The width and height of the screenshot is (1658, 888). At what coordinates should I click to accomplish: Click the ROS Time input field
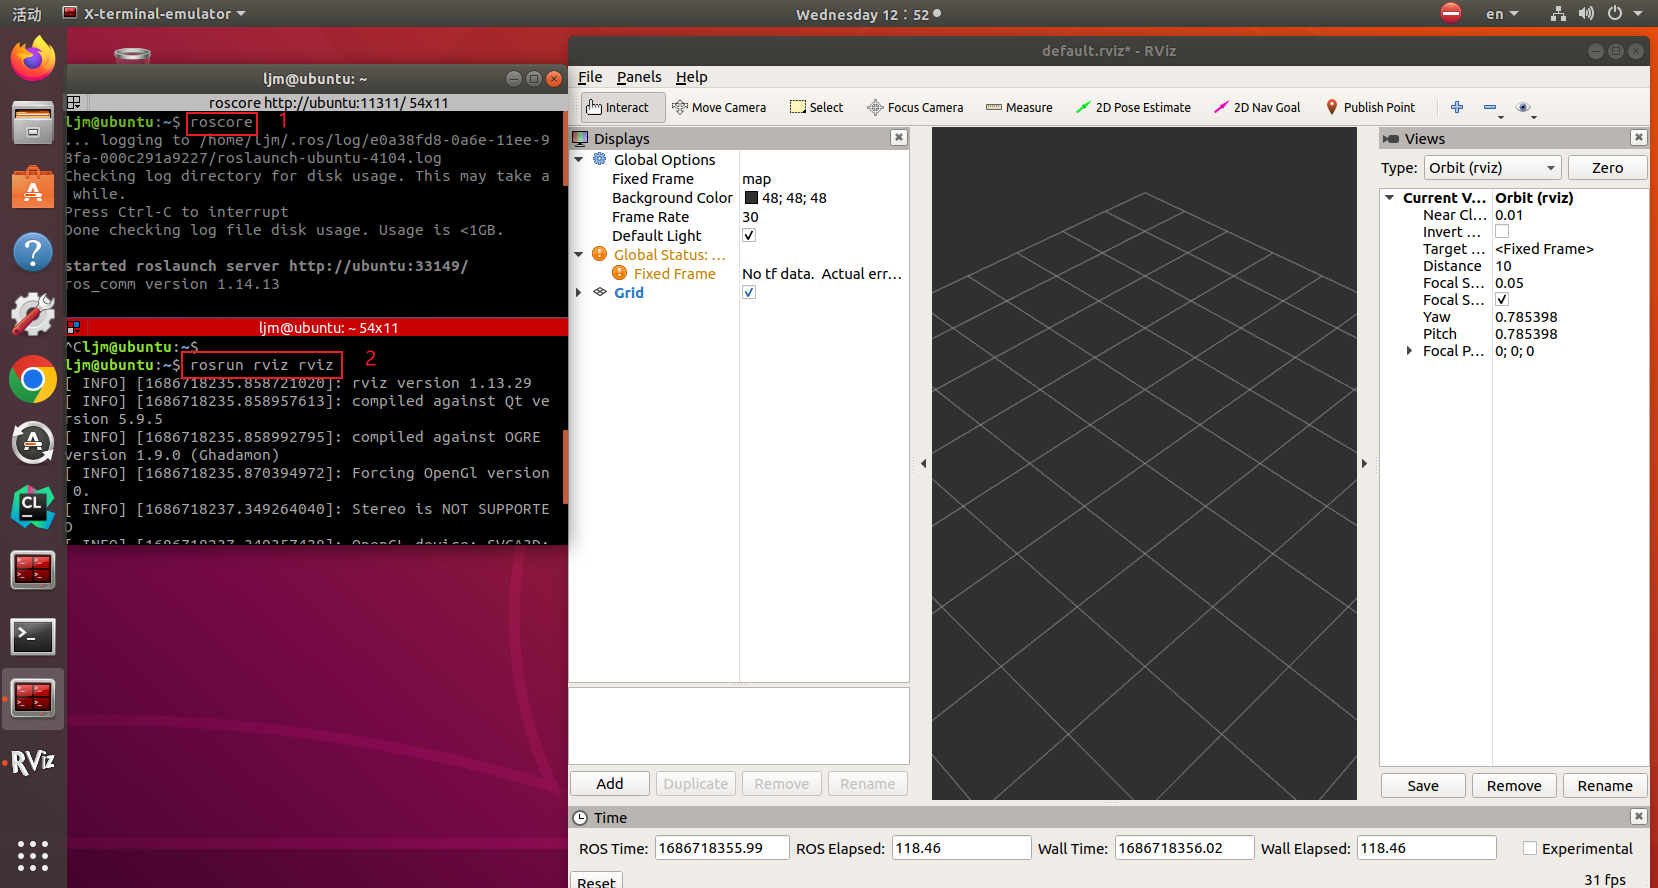pyautogui.click(x=722, y=848)
